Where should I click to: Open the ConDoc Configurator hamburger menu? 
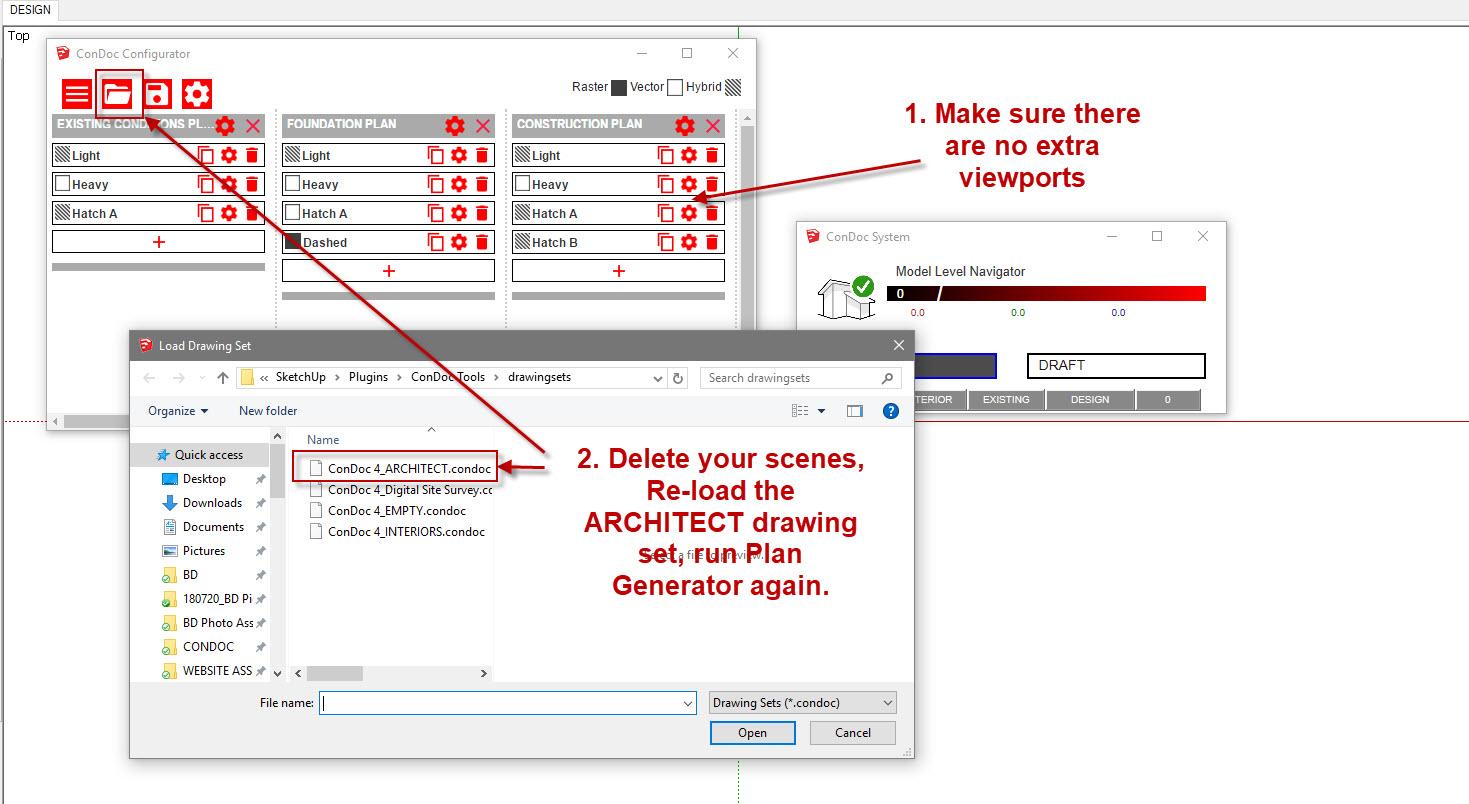(77, 94)
